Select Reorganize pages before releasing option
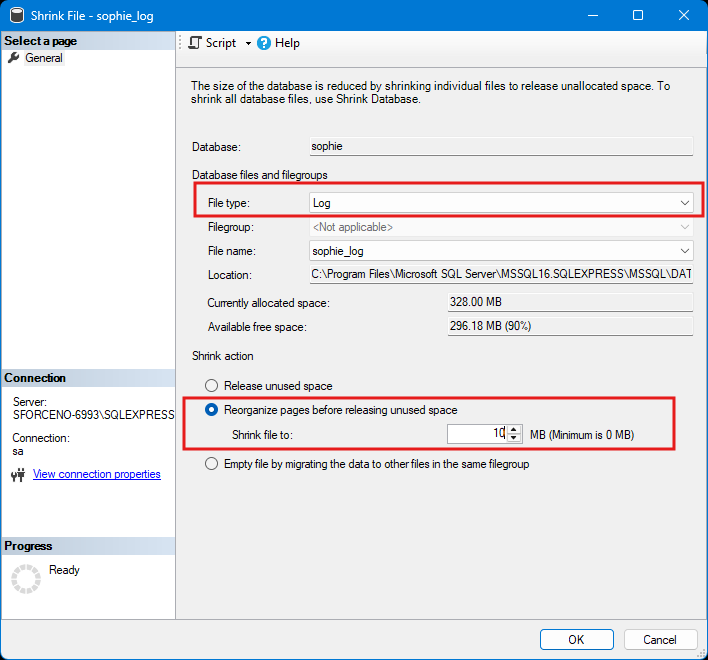The width and height of the screenshot is (708, 660). tap(211, 410)
